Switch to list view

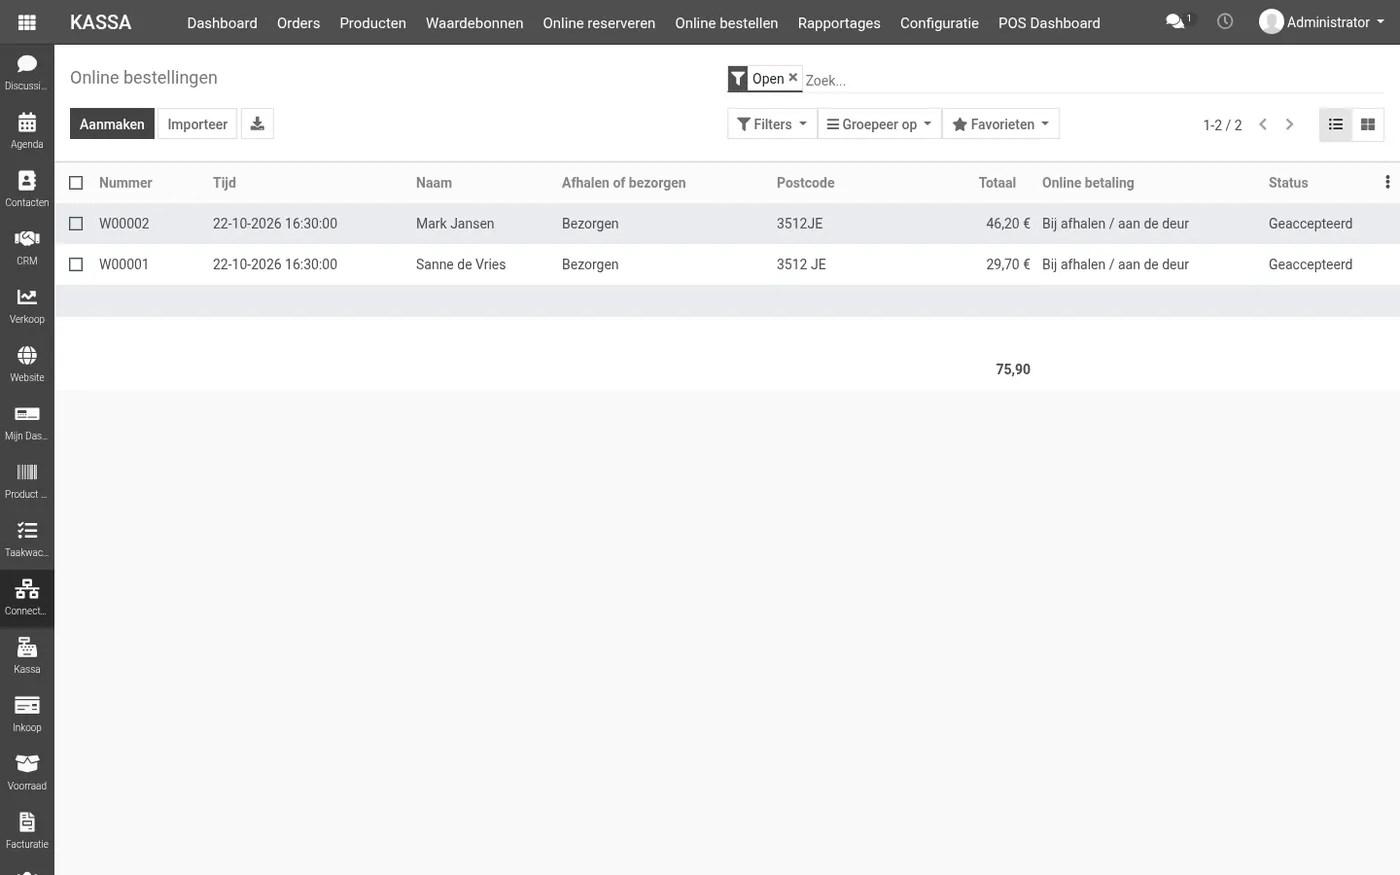pyautogui.click(x=1335, y=124)
